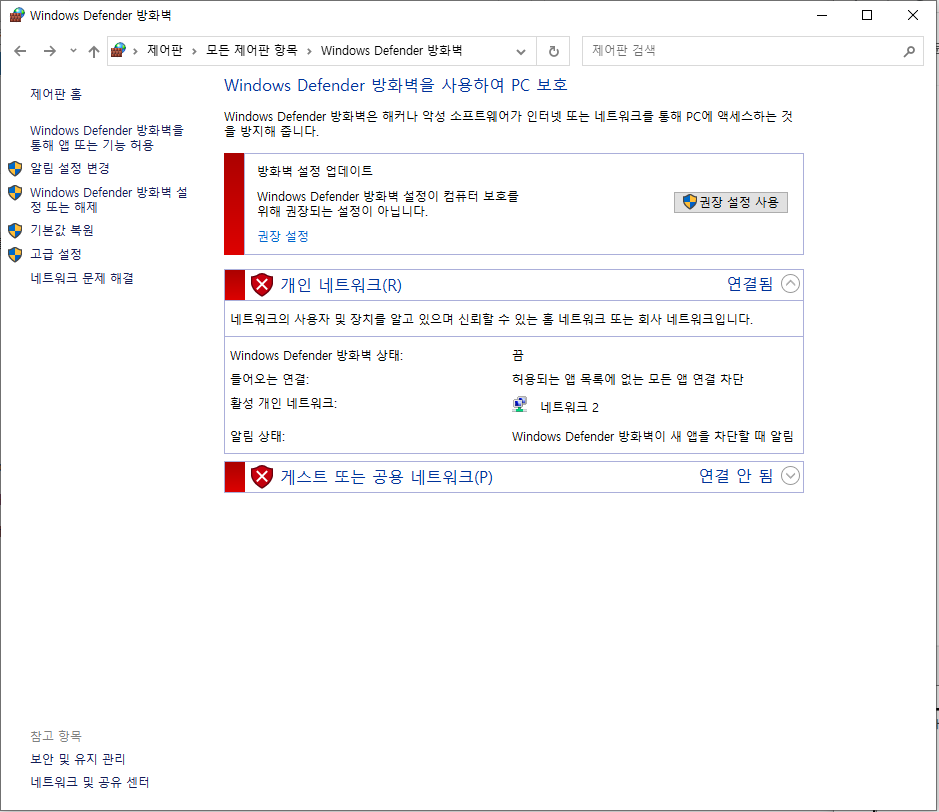Click the forward navigation arrow
Viewport: 939px width, 812px height.
(x=50, y=51)
